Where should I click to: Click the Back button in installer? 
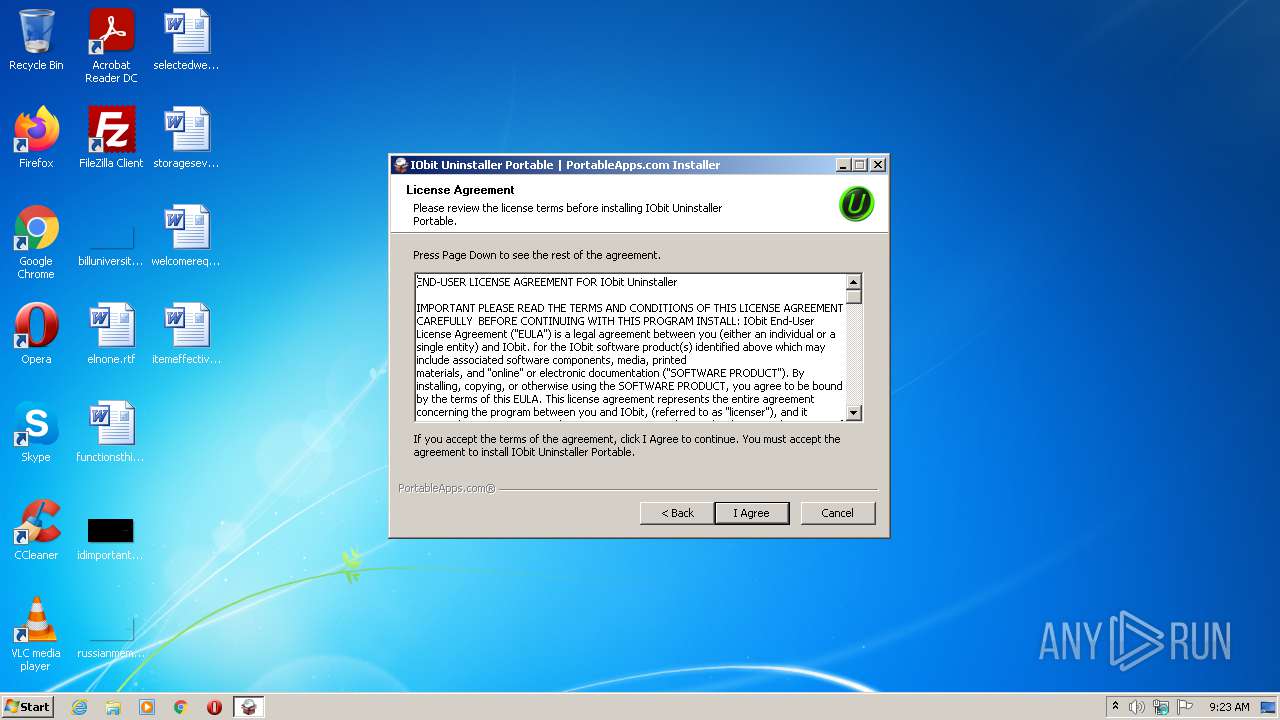[677, 513]
